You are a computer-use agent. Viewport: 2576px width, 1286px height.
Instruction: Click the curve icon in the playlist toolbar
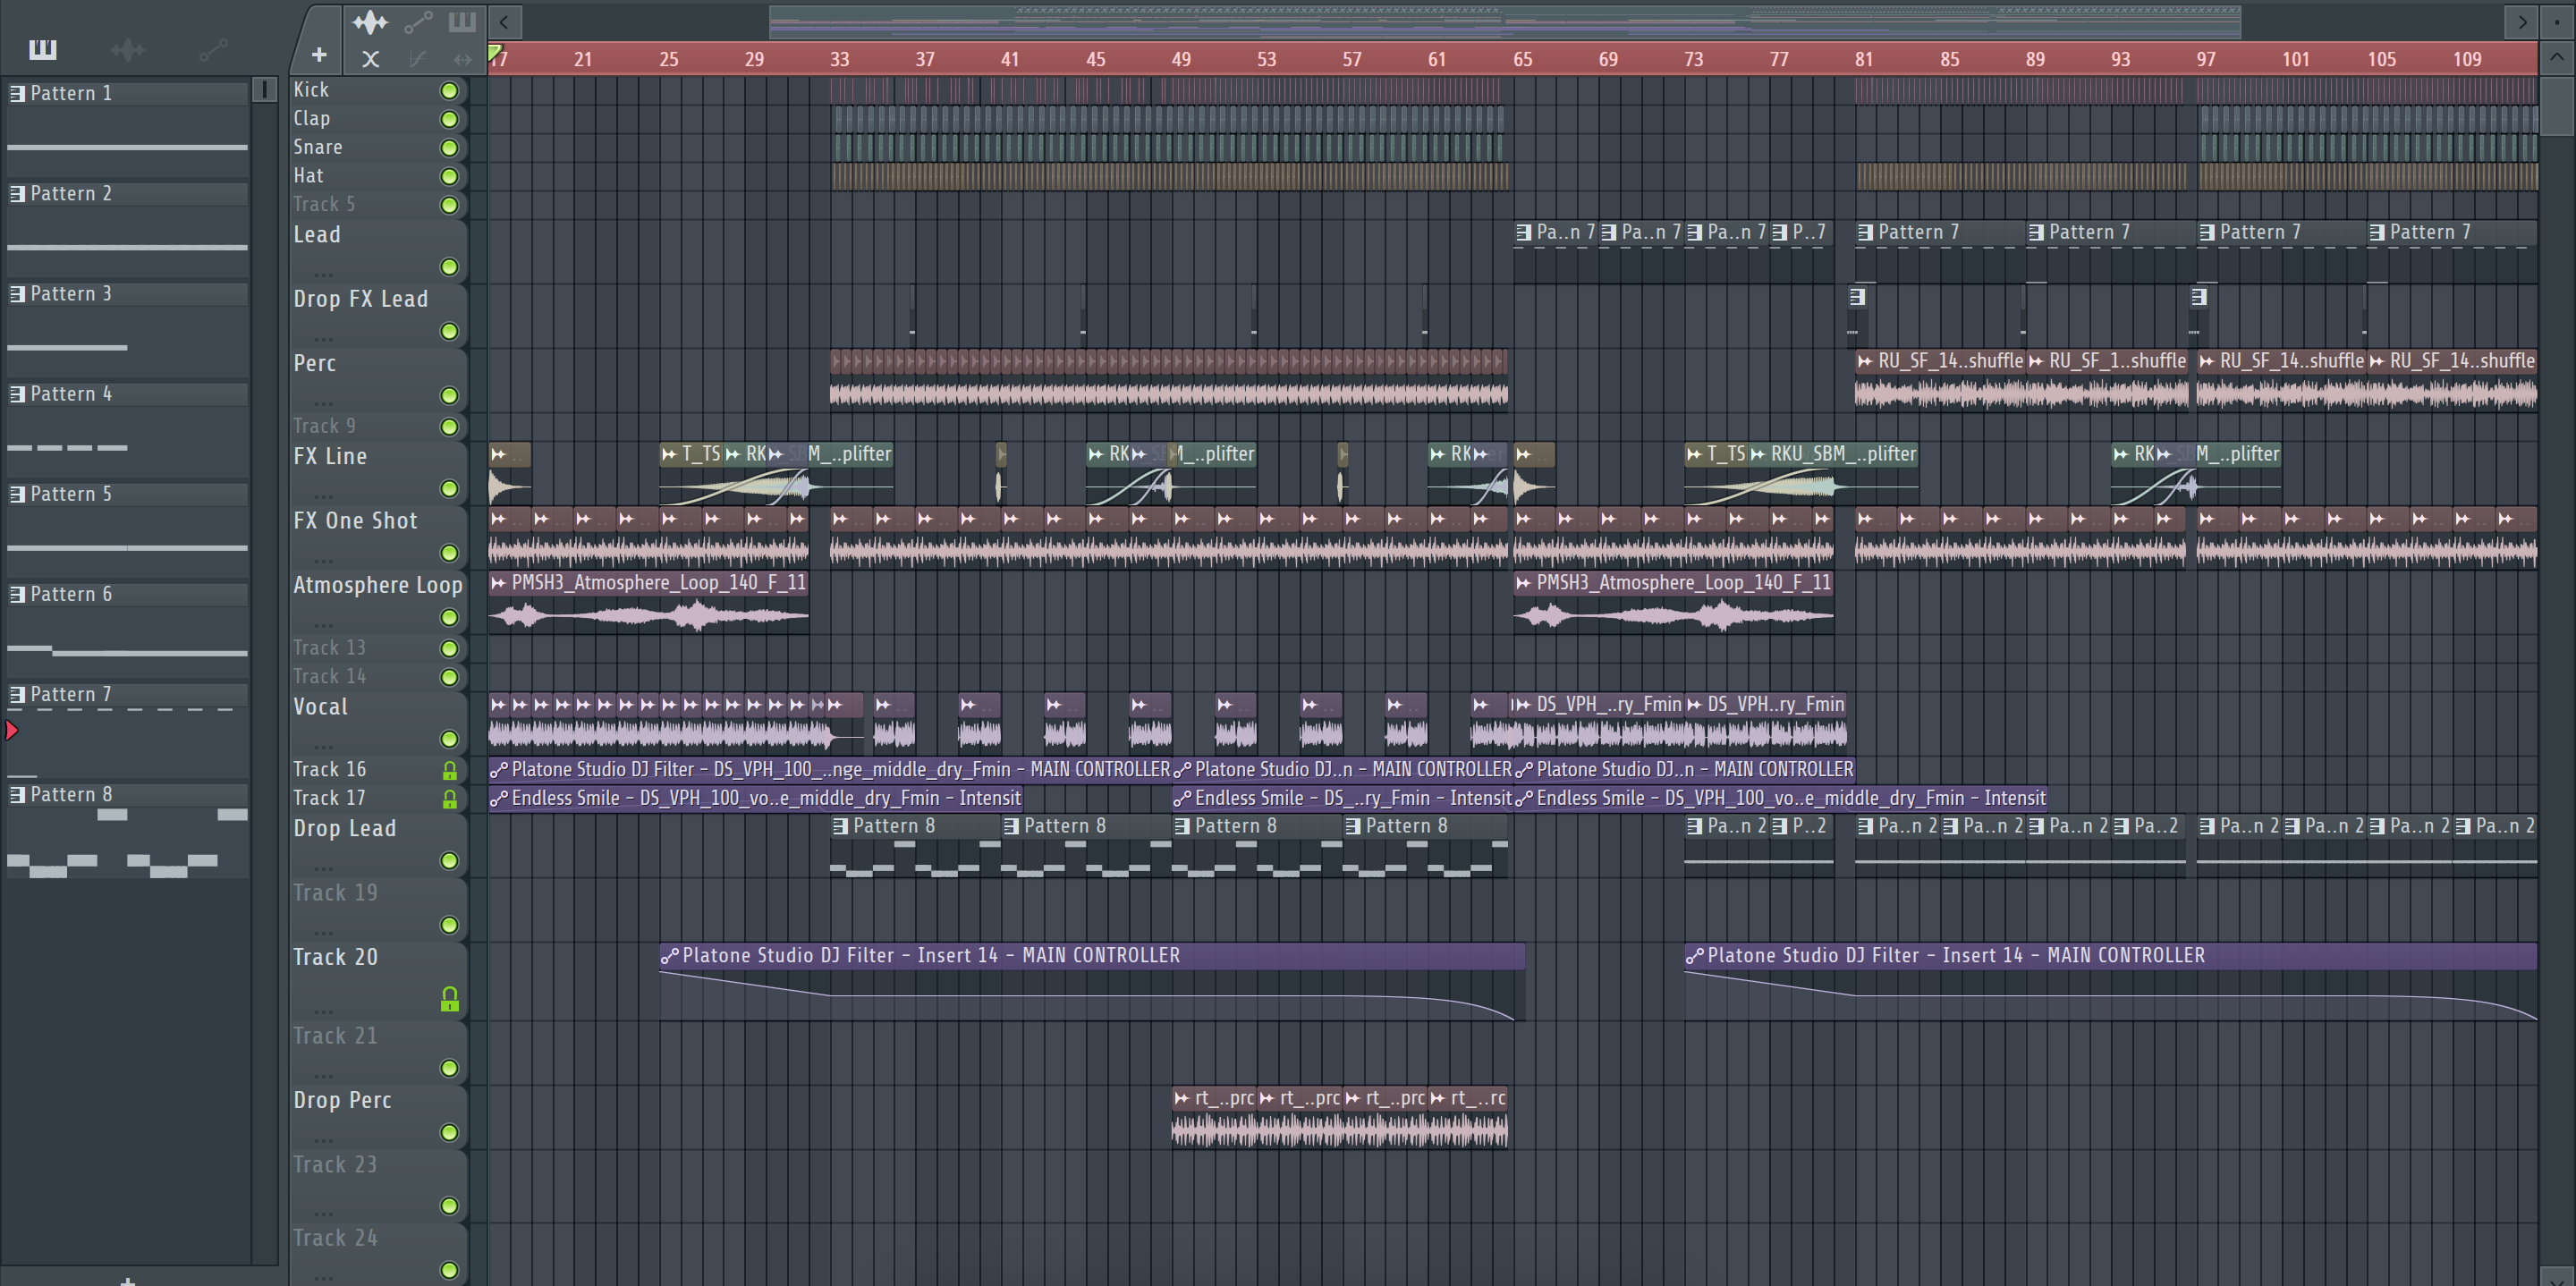coord(418,59)
